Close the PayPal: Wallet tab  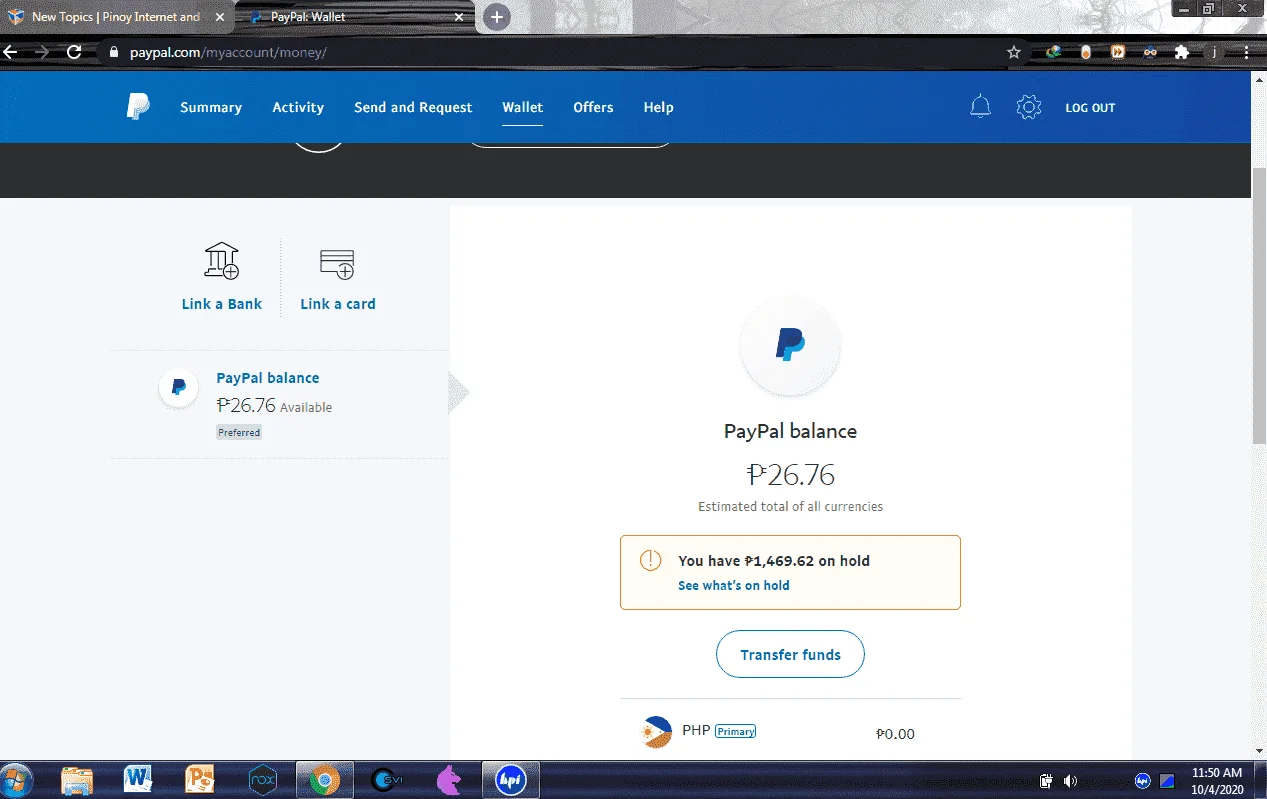[459, 17]
